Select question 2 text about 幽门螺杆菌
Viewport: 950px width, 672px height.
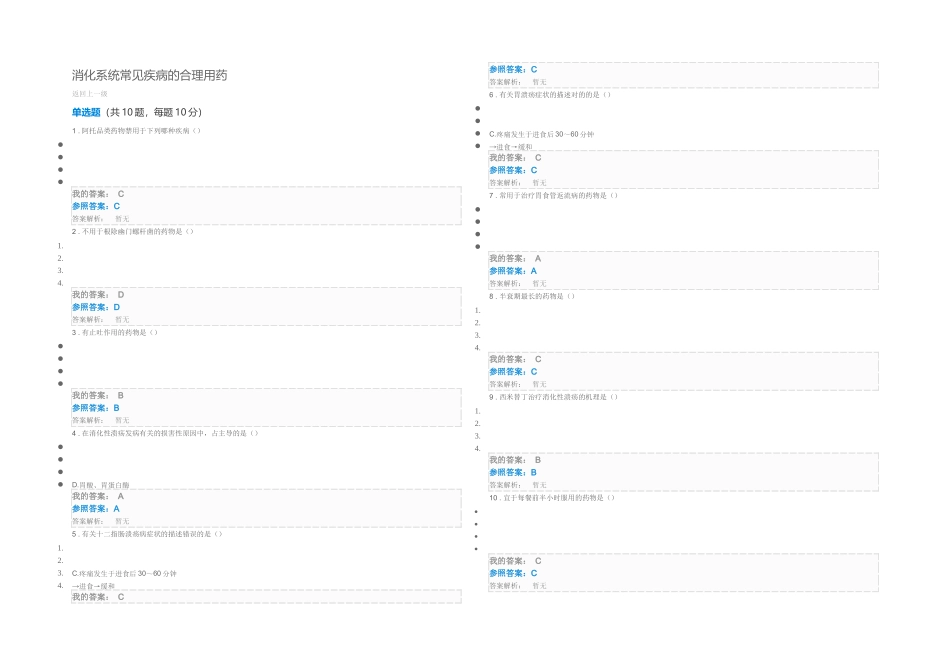pyautogui.click(x=133, y=231)
